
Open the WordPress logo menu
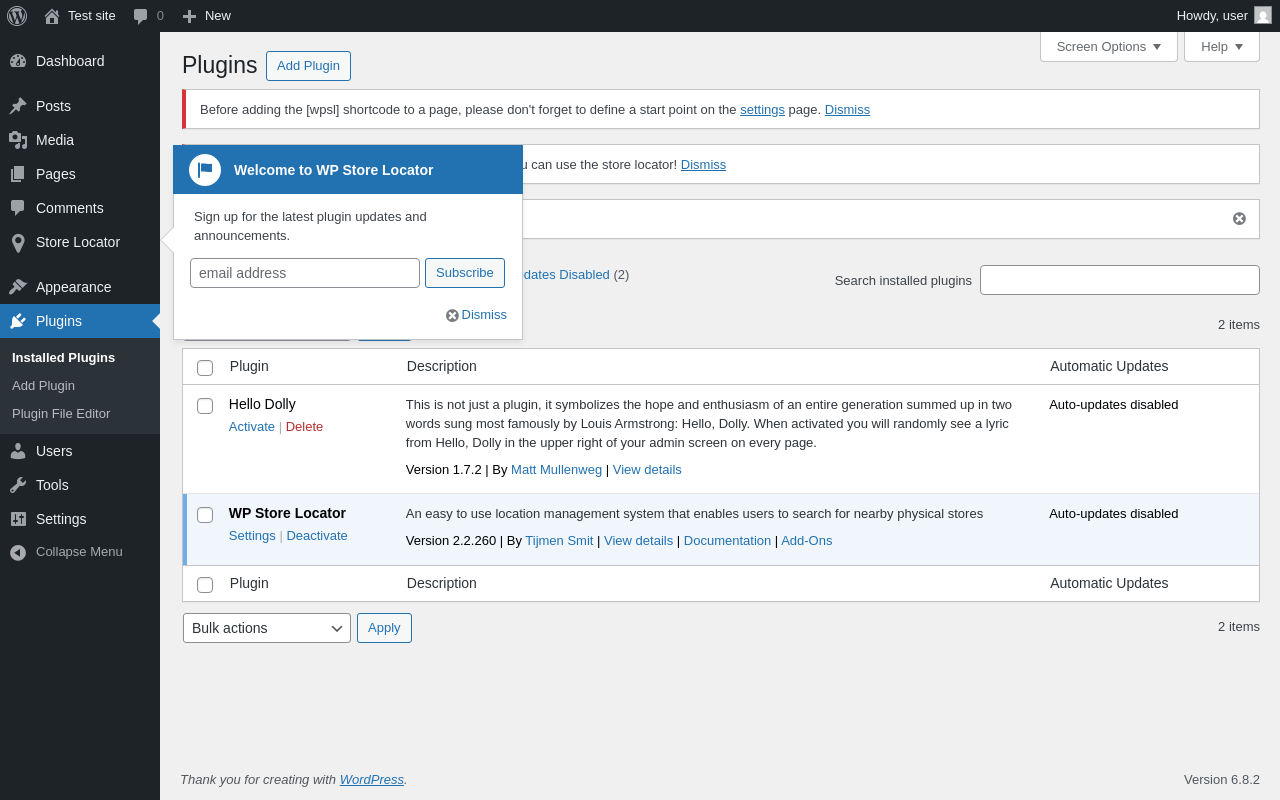(x=17, y=16)
